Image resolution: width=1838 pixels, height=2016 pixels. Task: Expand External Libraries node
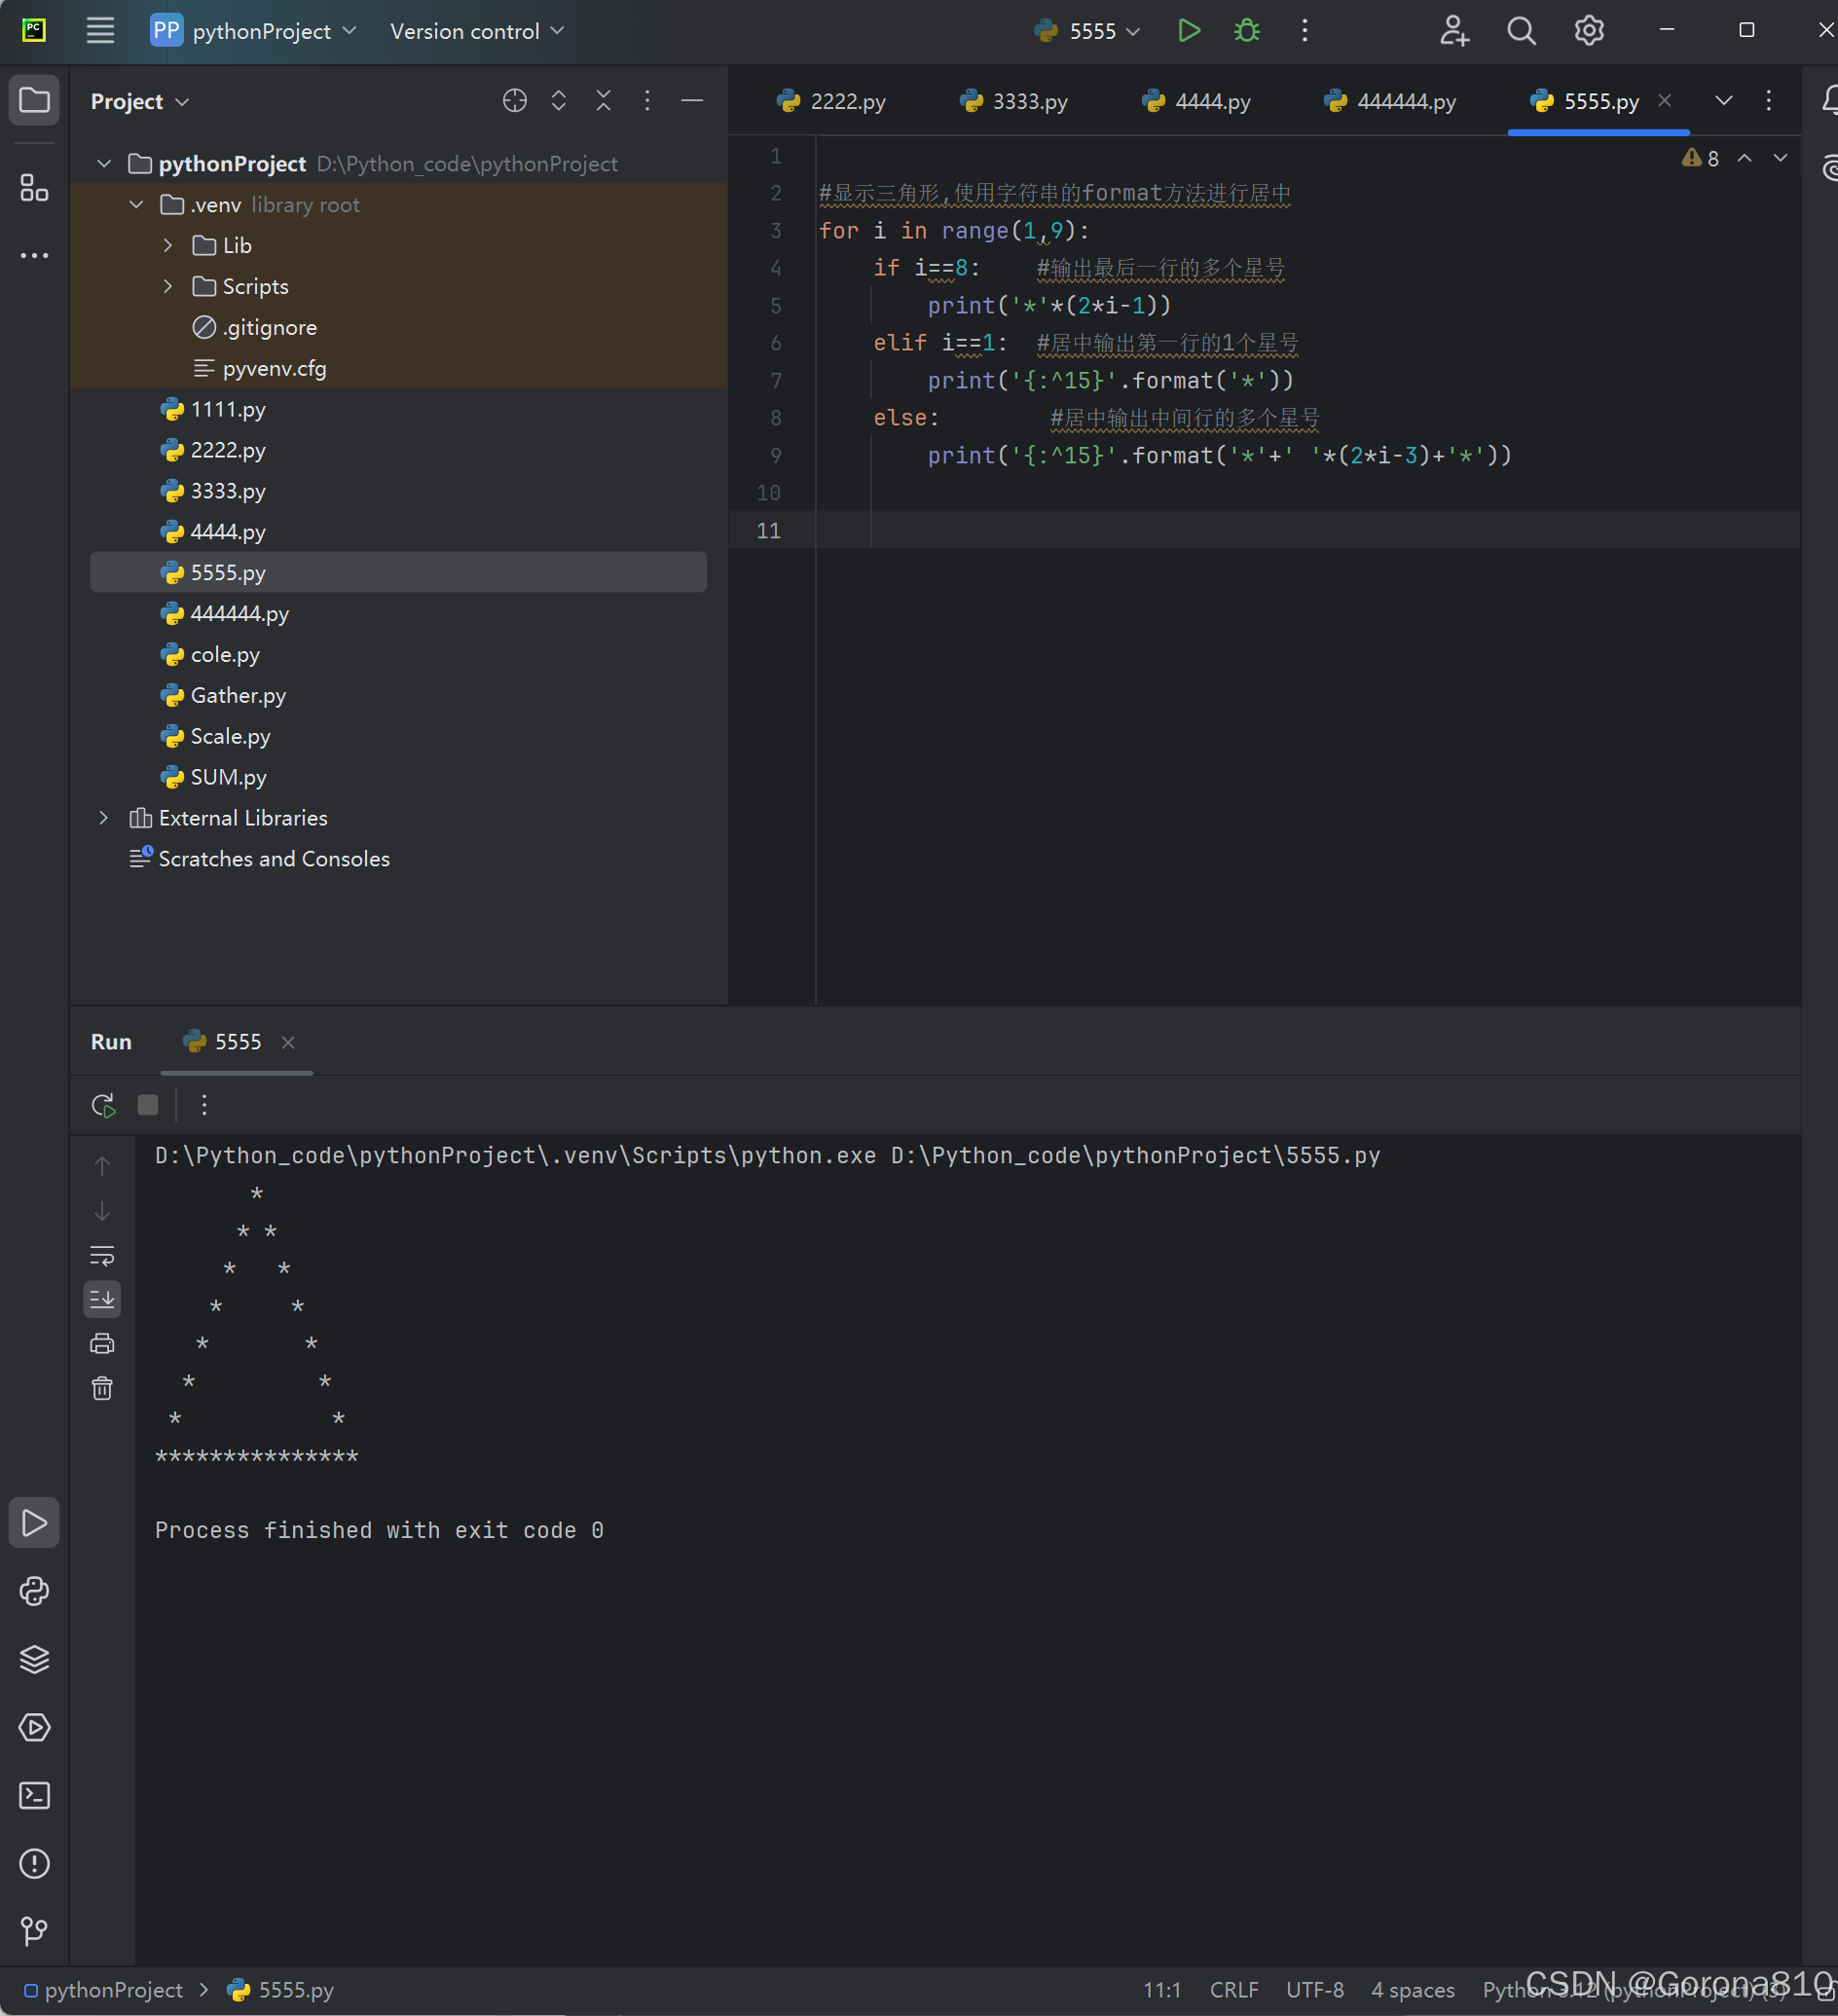(x=104, y=817)
